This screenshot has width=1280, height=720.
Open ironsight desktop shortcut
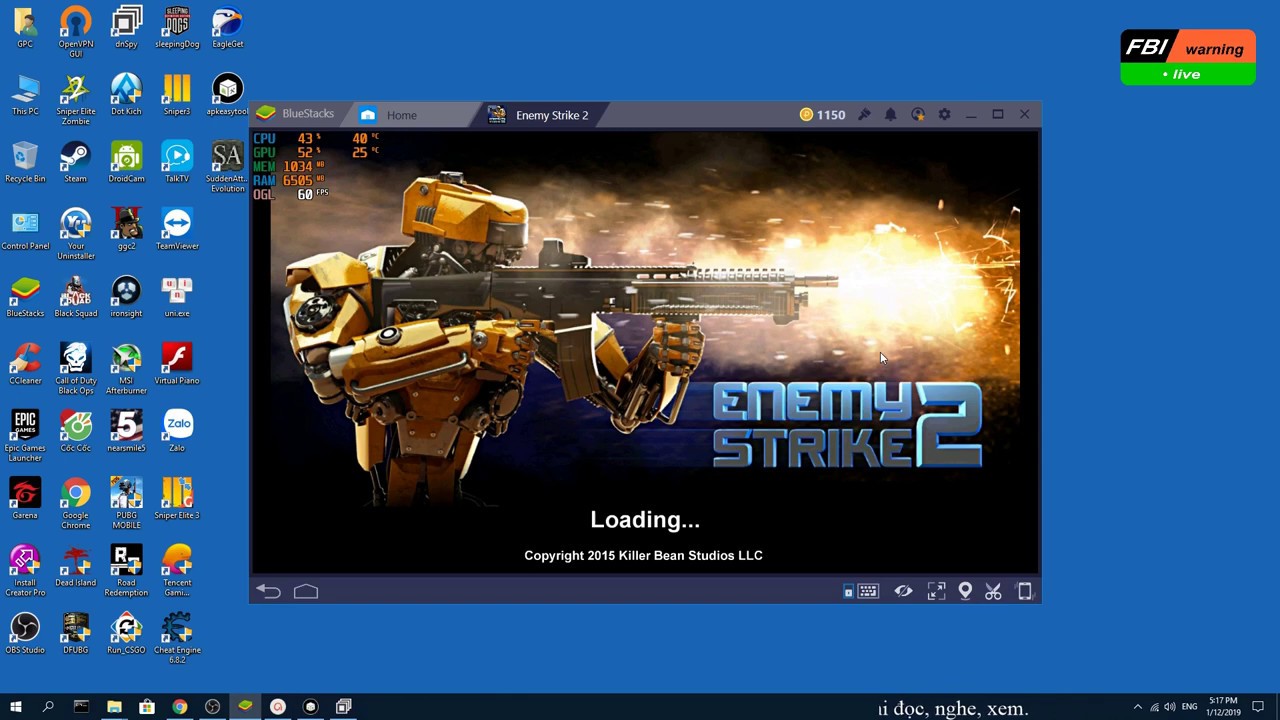(126, 297)
